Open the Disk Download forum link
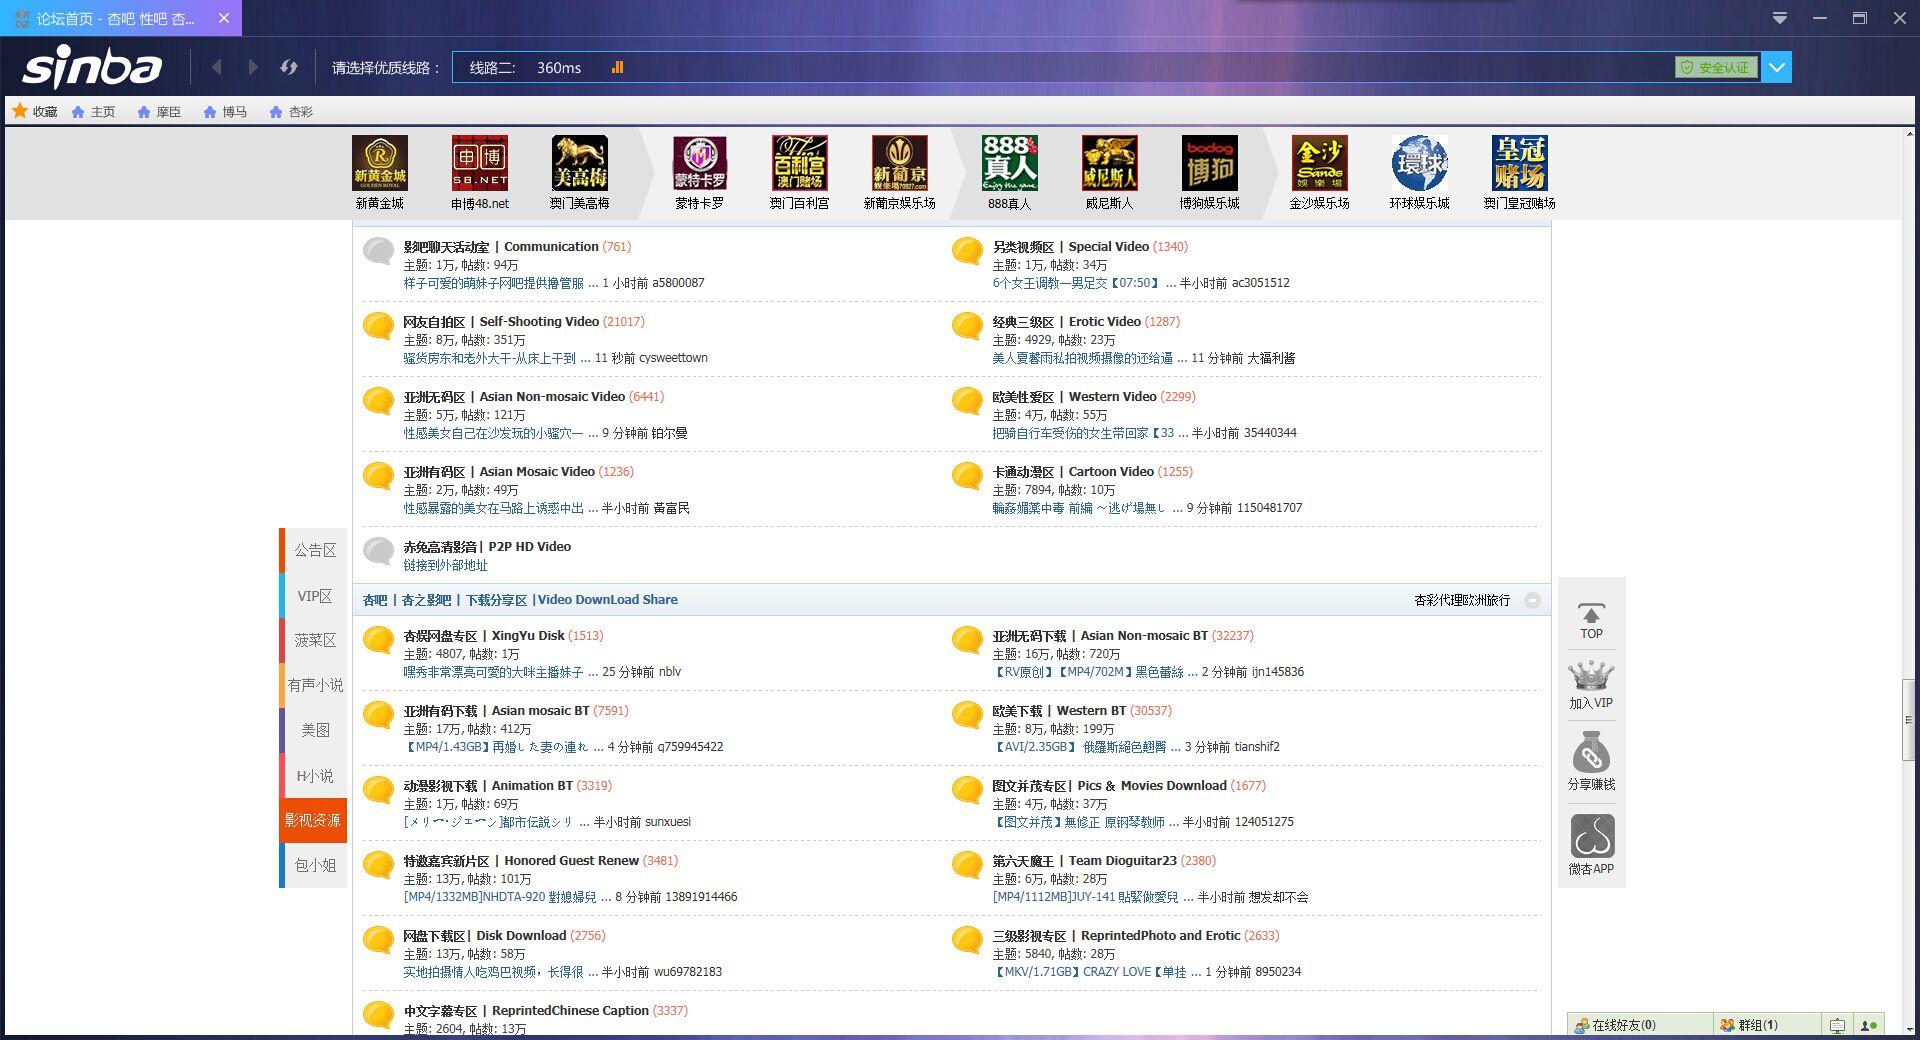1920x1040 pixels. point(484,936)
